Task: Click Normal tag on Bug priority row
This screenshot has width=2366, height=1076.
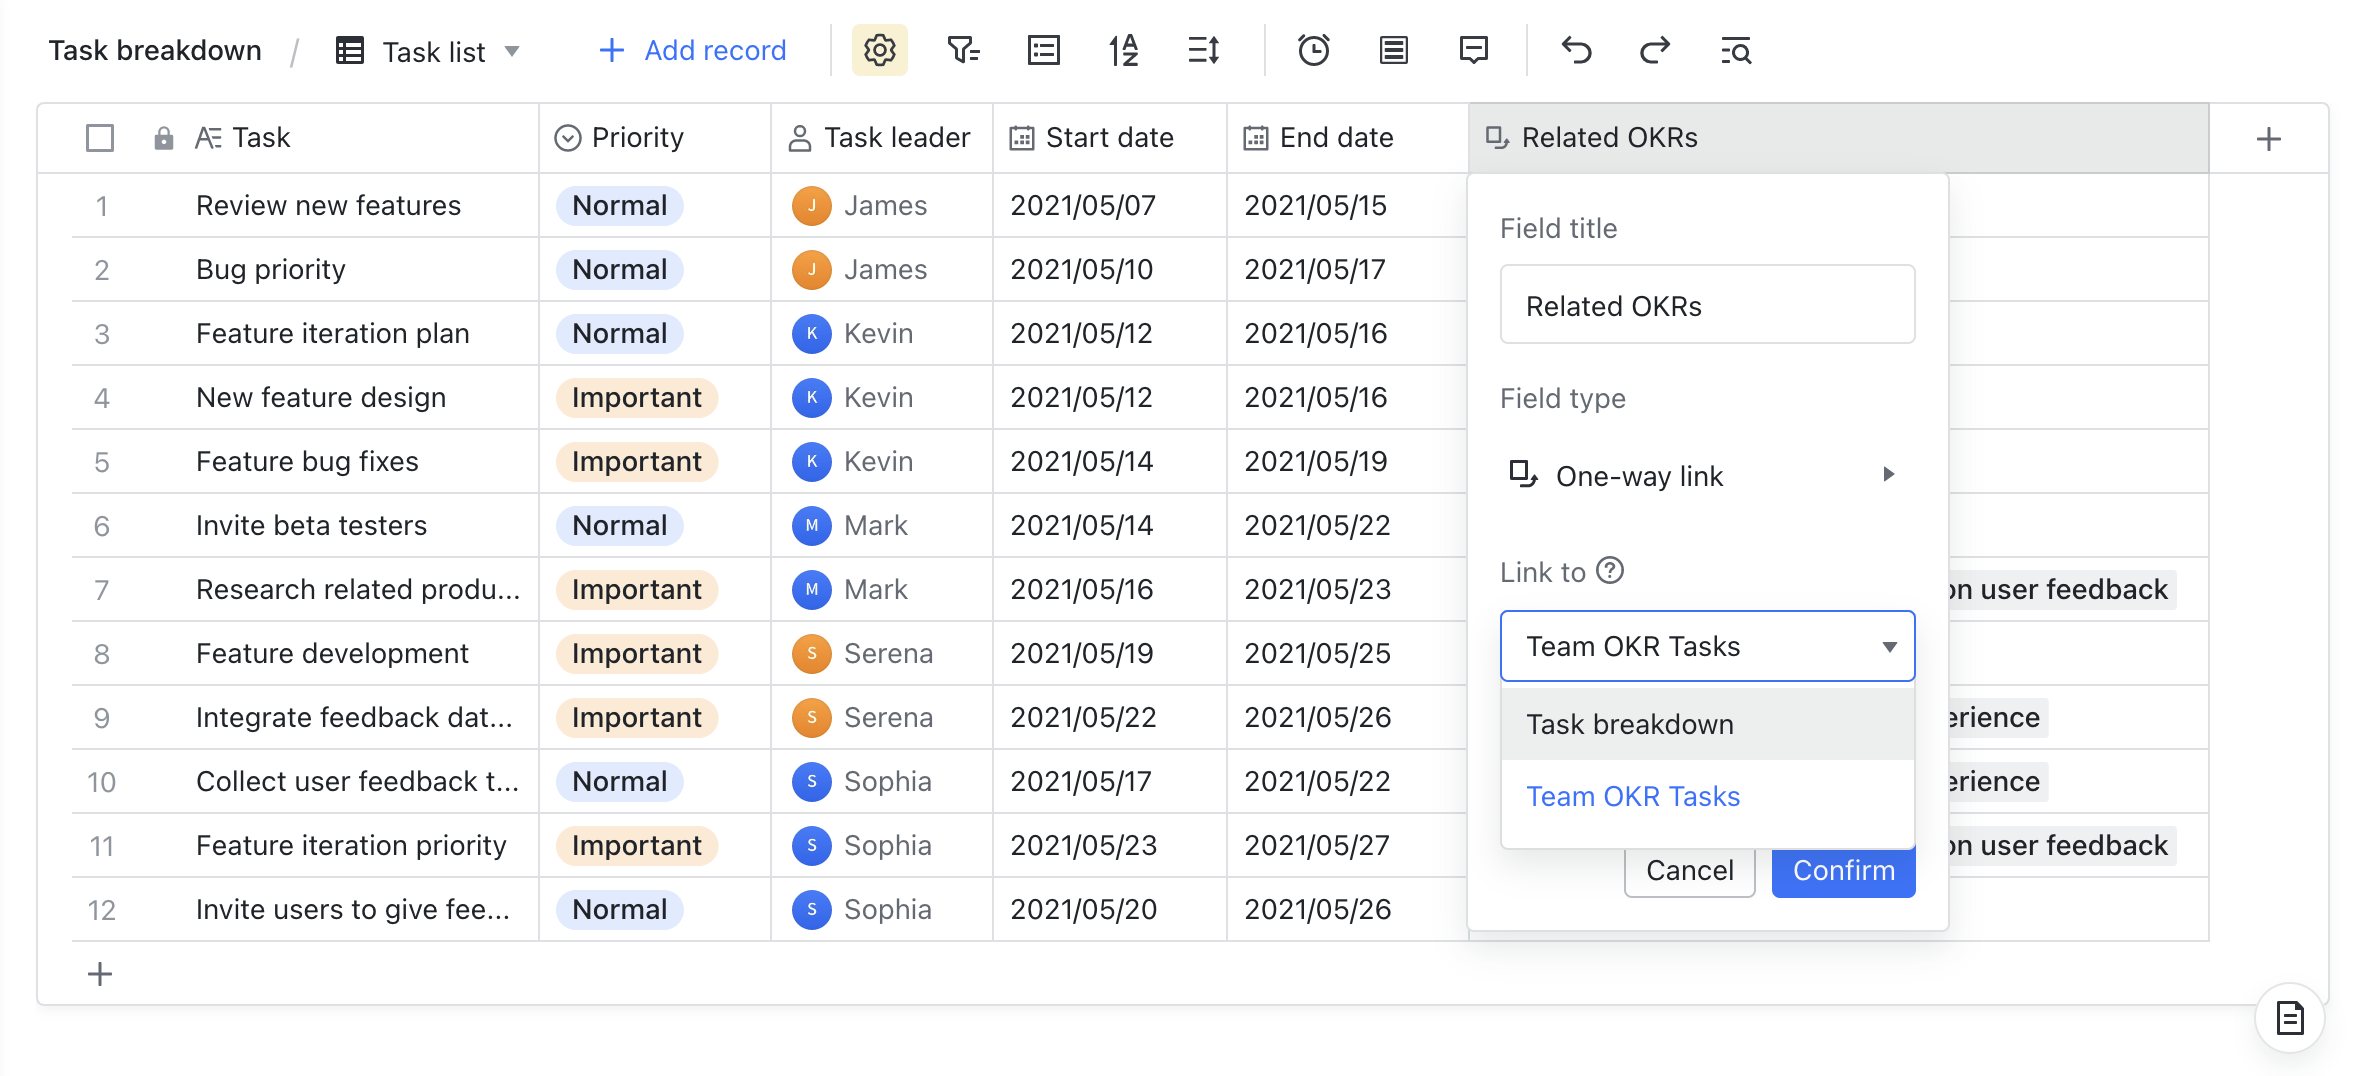Action: coord(620,269)
